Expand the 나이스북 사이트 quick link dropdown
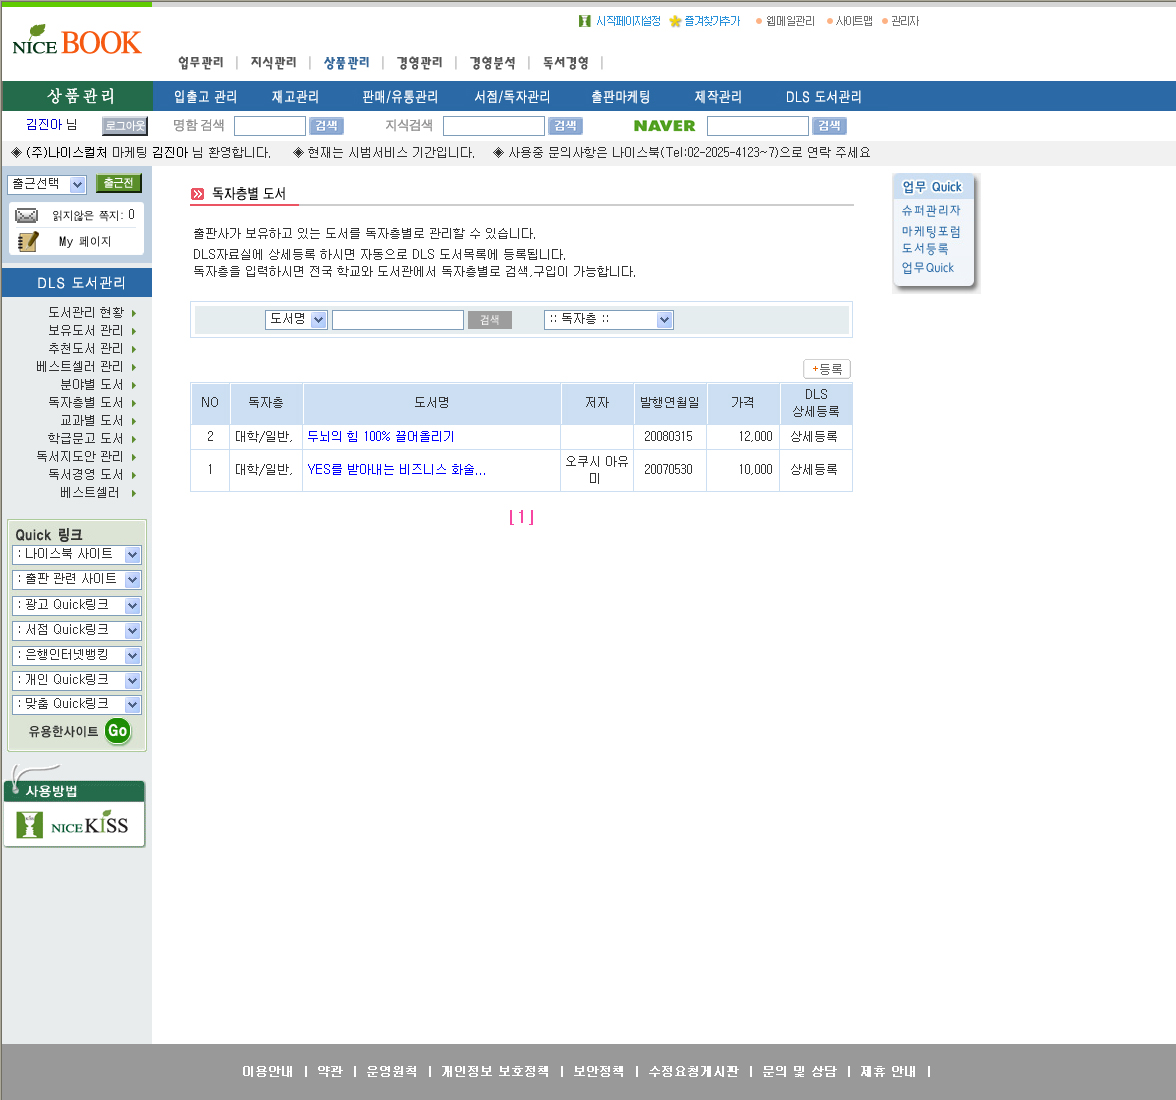This screenshot has height=1100, width=1176. click(x=77, y=554)
